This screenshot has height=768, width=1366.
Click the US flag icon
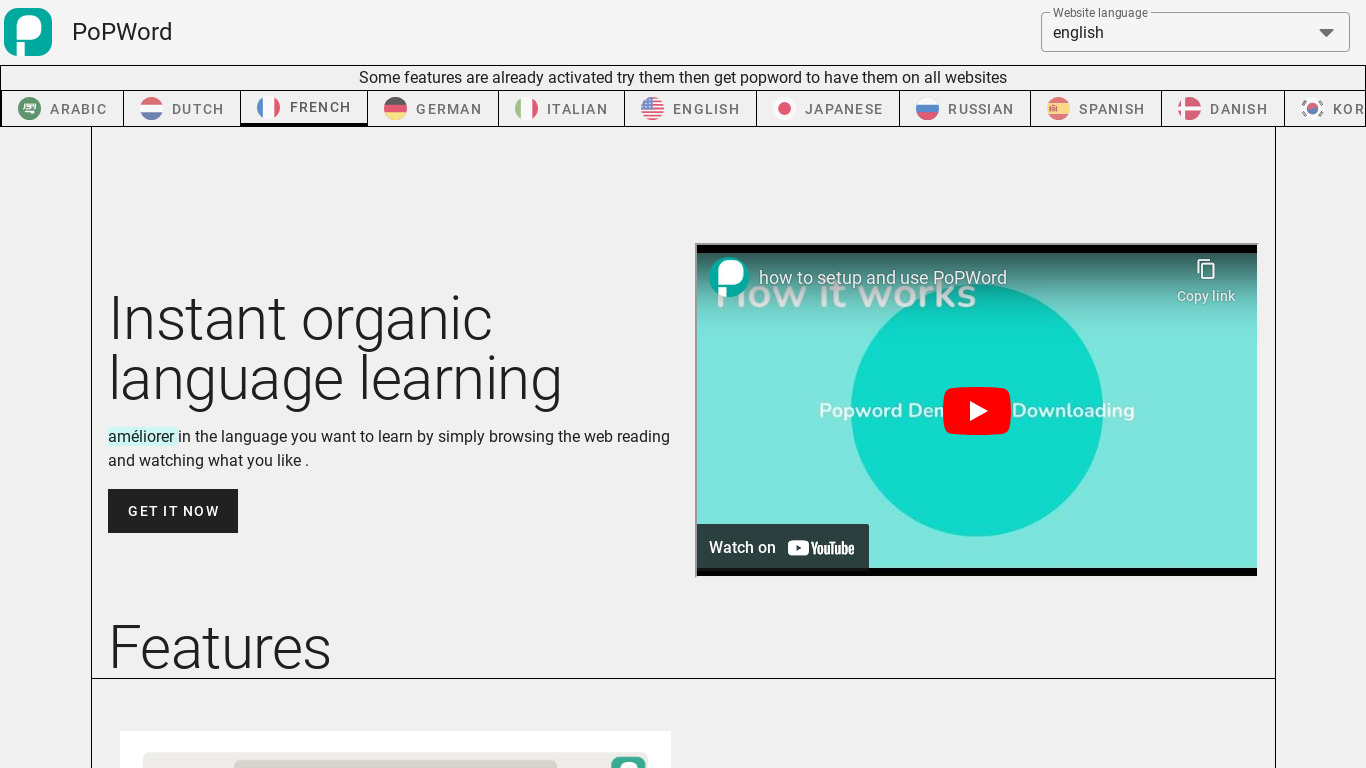click(652, 108)
